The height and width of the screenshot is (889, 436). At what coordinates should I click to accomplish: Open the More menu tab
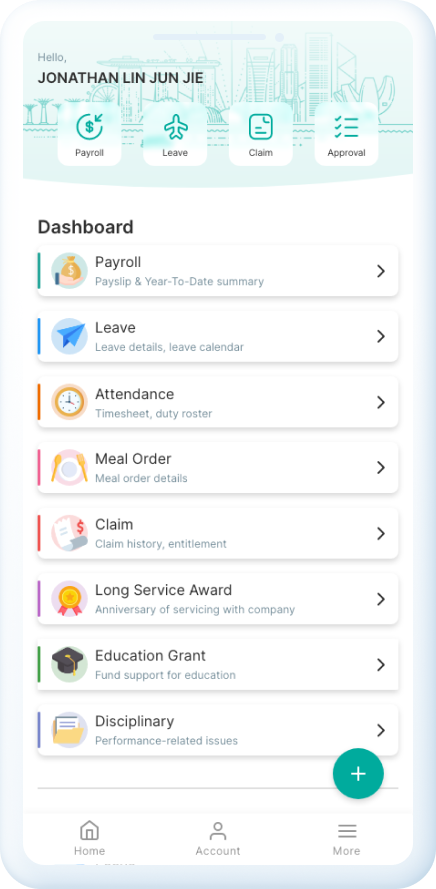click(x=346, y=838)
